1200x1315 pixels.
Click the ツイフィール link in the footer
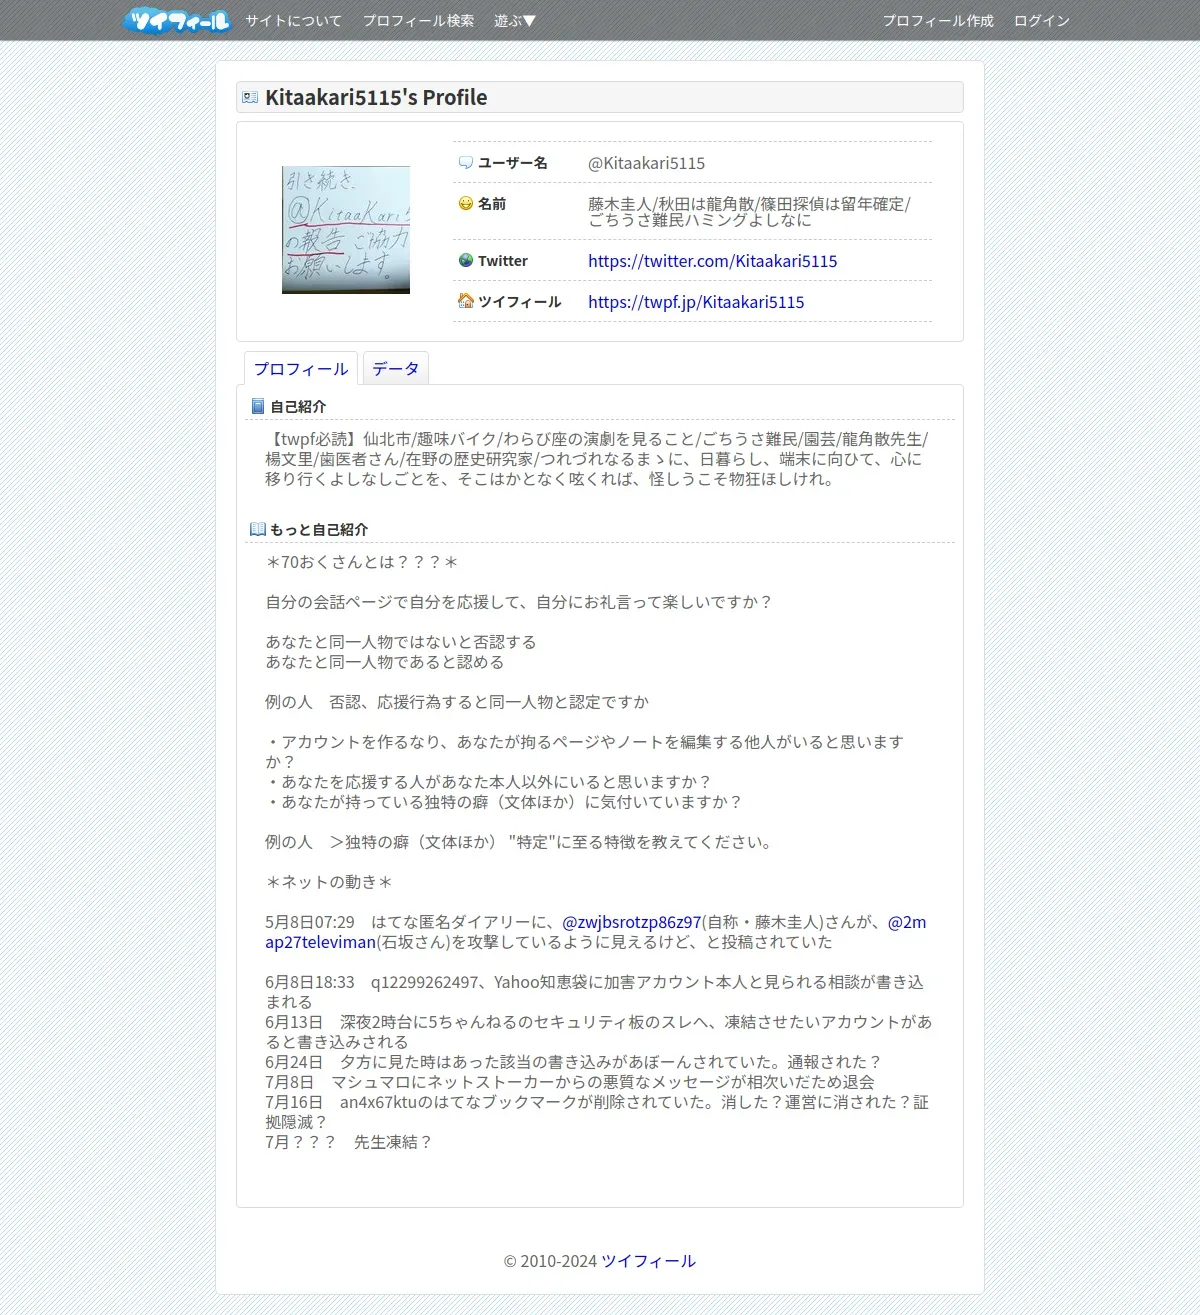pos(648,1261)
